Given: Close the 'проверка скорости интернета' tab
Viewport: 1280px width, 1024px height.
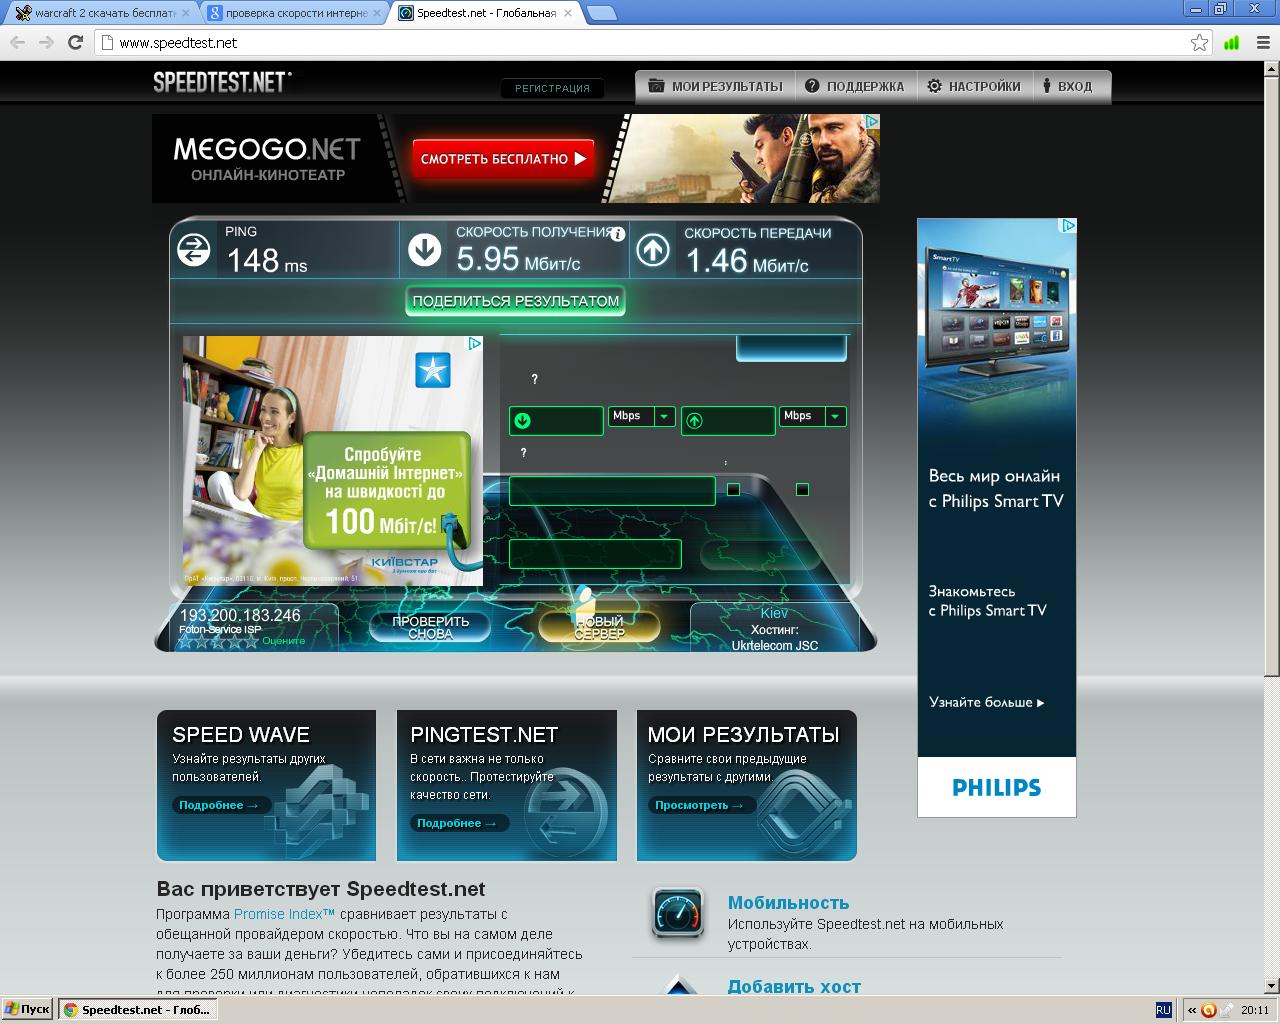Looking at the screenshot, I should 377,13.
